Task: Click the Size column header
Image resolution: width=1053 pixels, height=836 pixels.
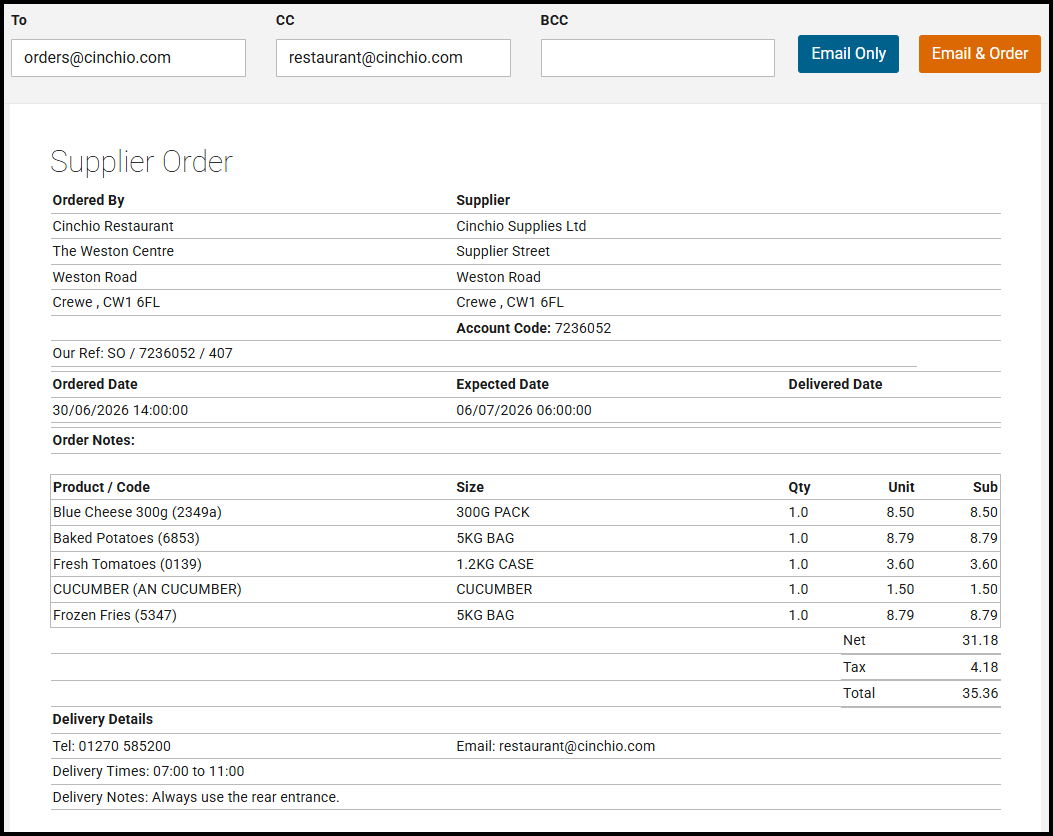Action: [x=470, y=487]
